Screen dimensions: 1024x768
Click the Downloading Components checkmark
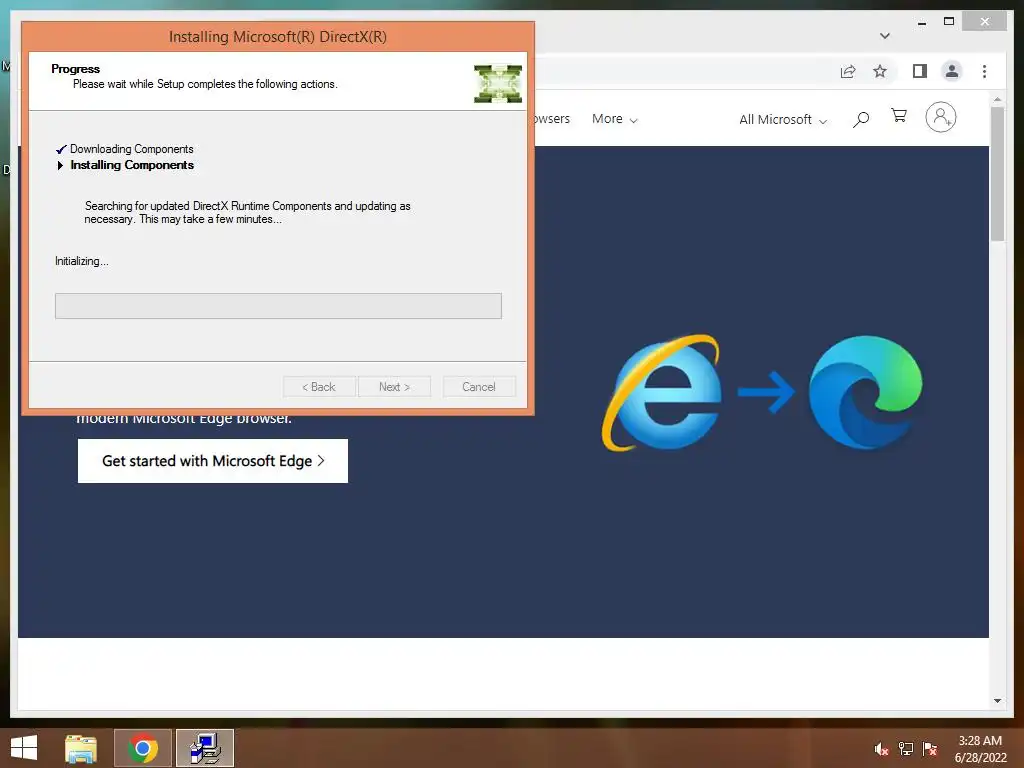(61, 149)
